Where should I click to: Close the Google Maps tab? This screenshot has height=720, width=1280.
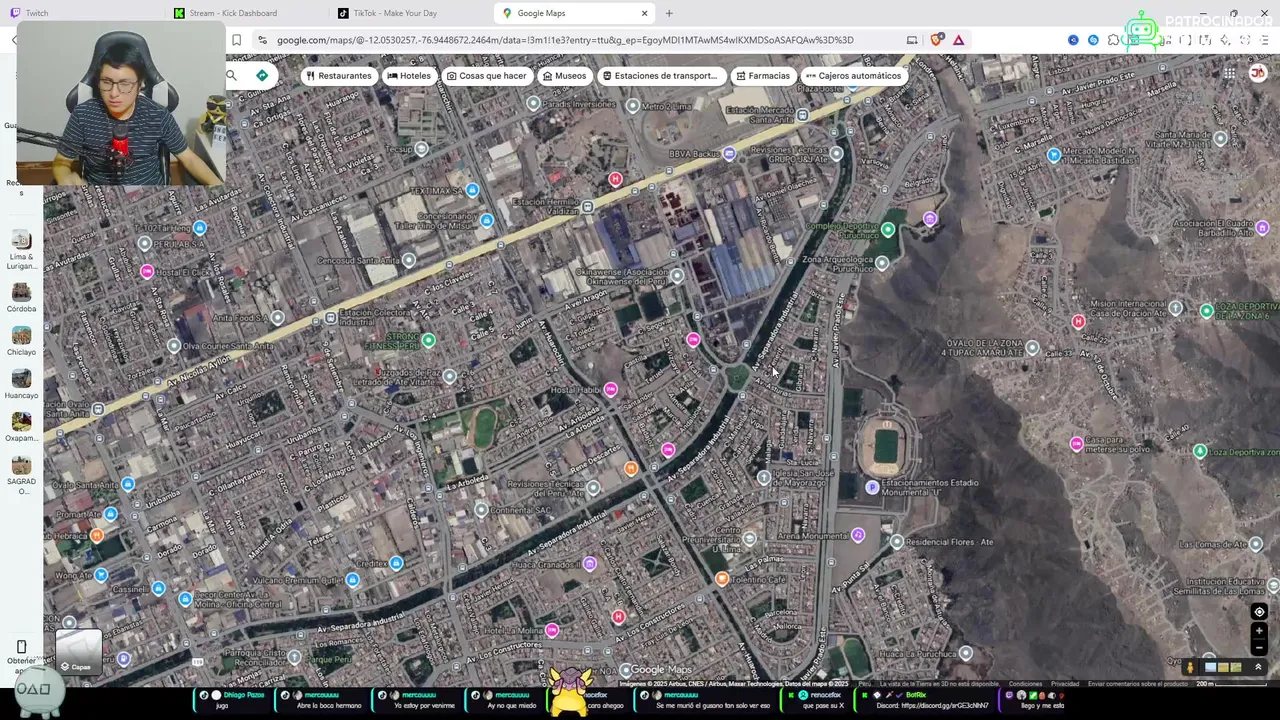pyautogui.click(x=644, y=13)
